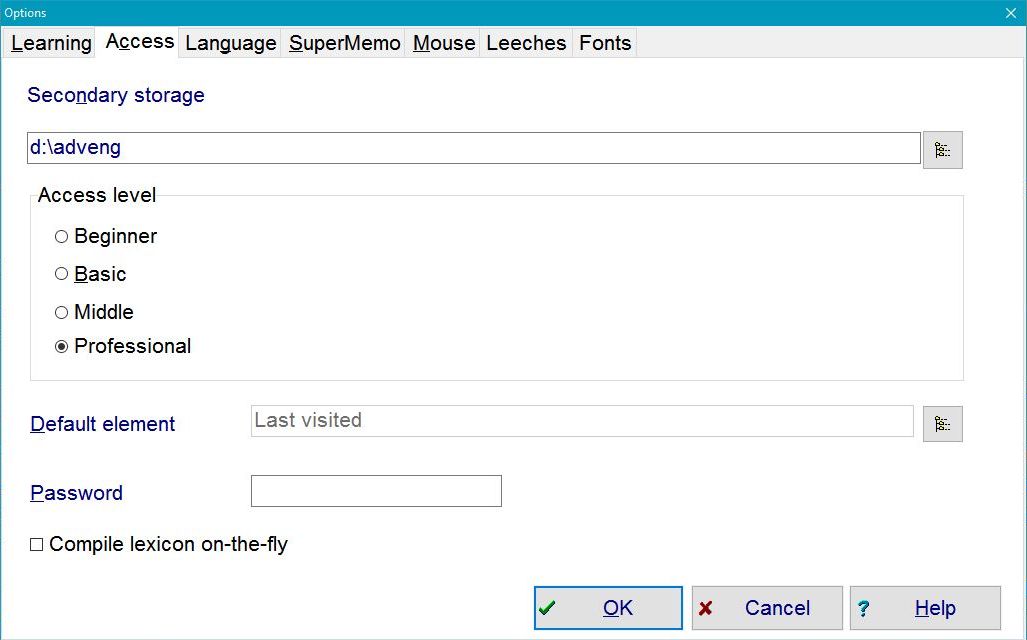Choose the Middle access level

point(62,312)
